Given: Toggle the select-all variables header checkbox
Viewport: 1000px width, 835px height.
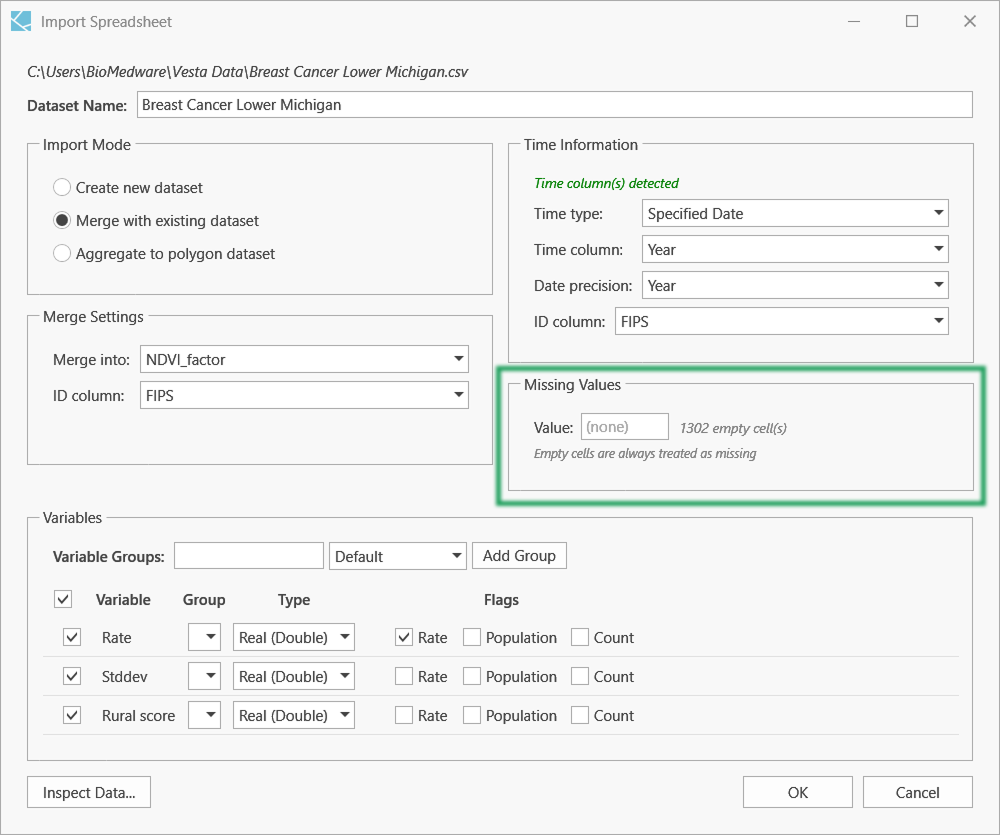Looking at the screenshot, I should 63,599.
